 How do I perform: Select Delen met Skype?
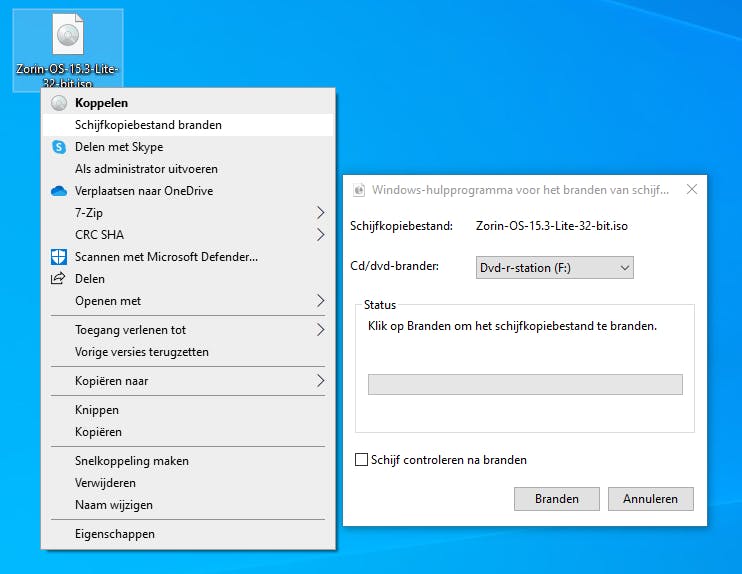(188, 147)
